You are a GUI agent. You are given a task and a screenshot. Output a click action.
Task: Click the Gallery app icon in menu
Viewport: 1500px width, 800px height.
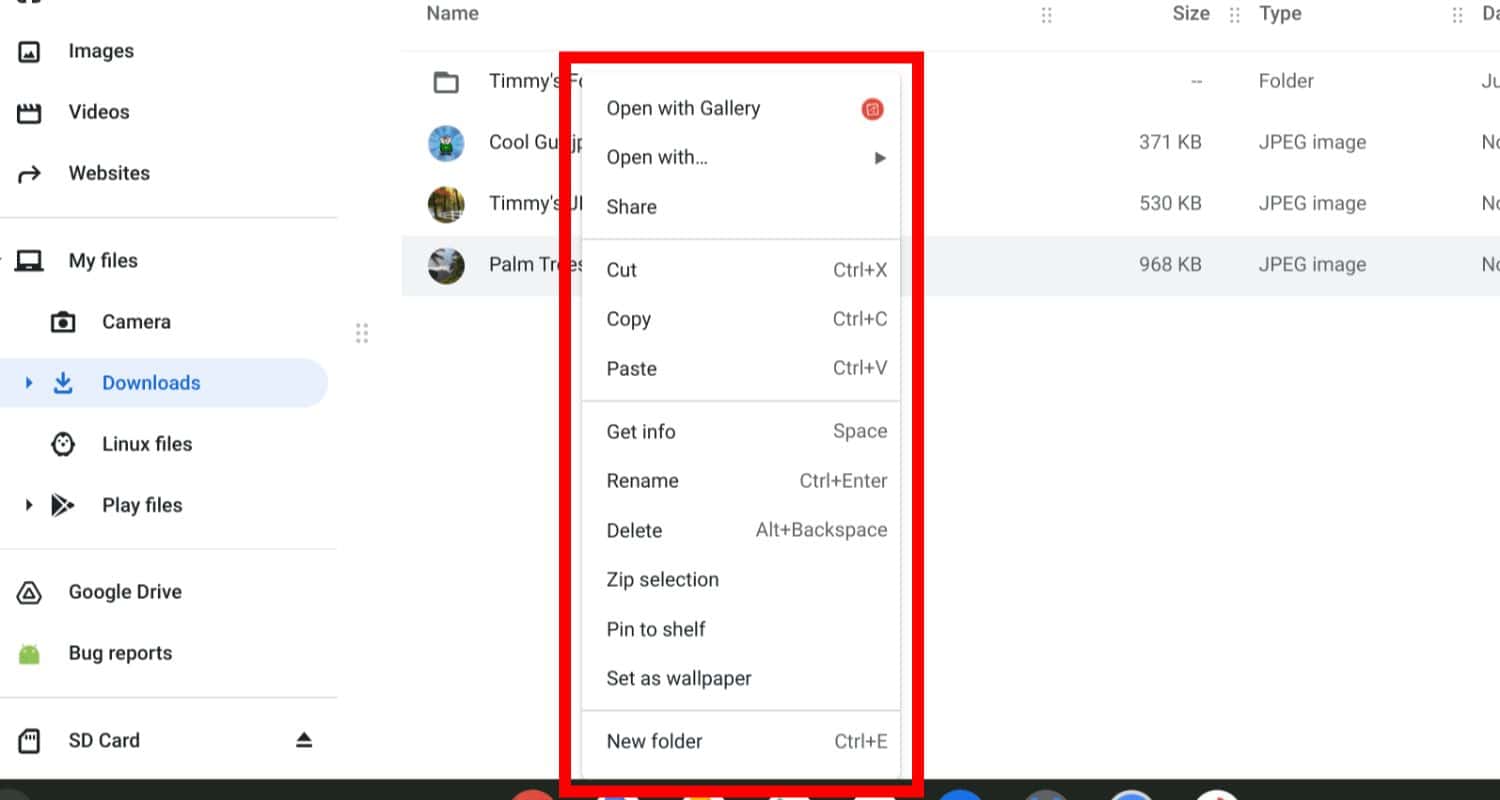coord(872,109)
